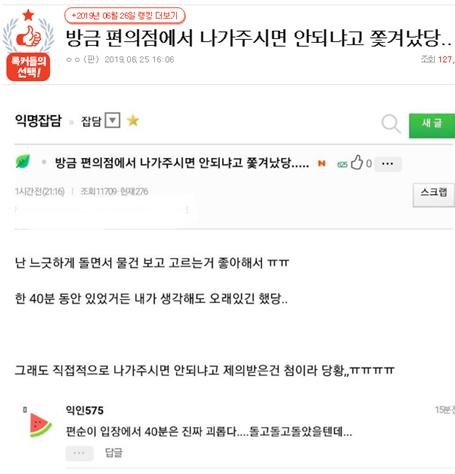Open the comment three-dot menu
Viewport: 455px width, 474px height.
[x=79, y=453]
